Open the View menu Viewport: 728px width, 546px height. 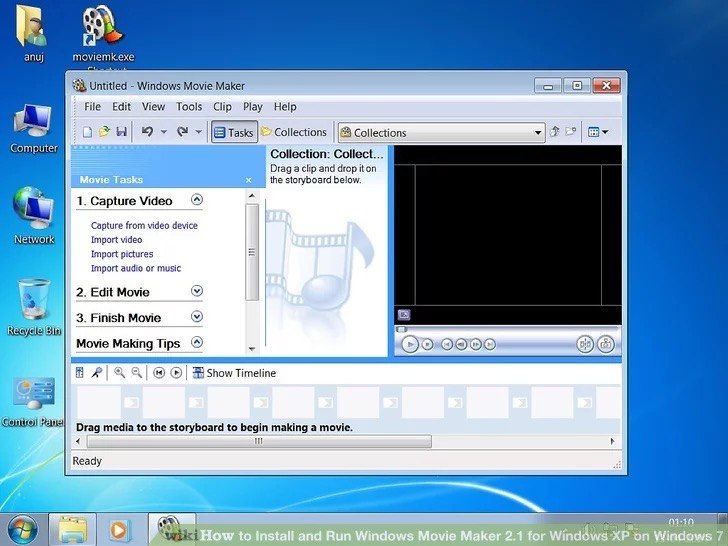[x=153, y=107]
